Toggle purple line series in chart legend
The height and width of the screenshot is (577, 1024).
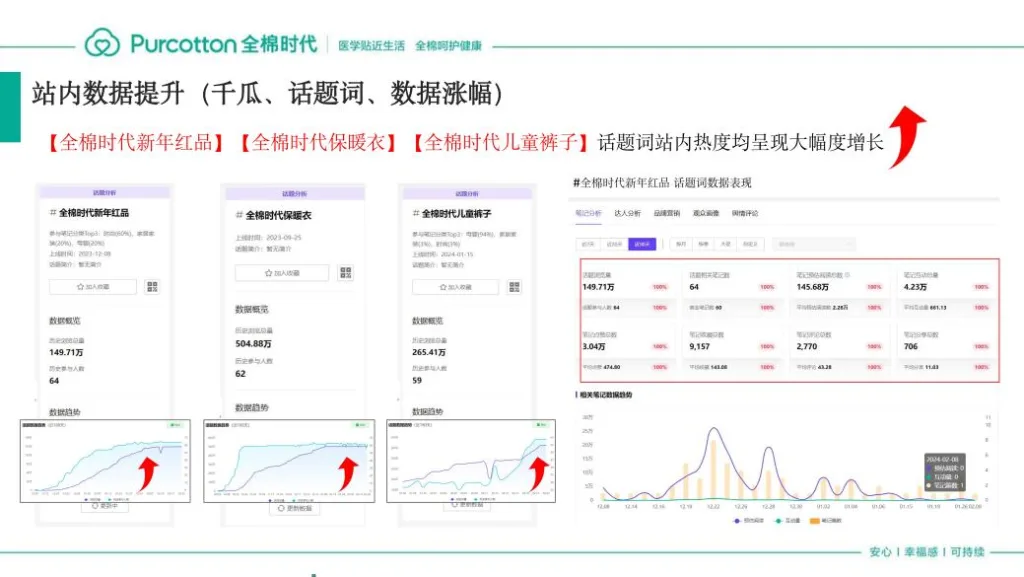click(x=737, y=521)
